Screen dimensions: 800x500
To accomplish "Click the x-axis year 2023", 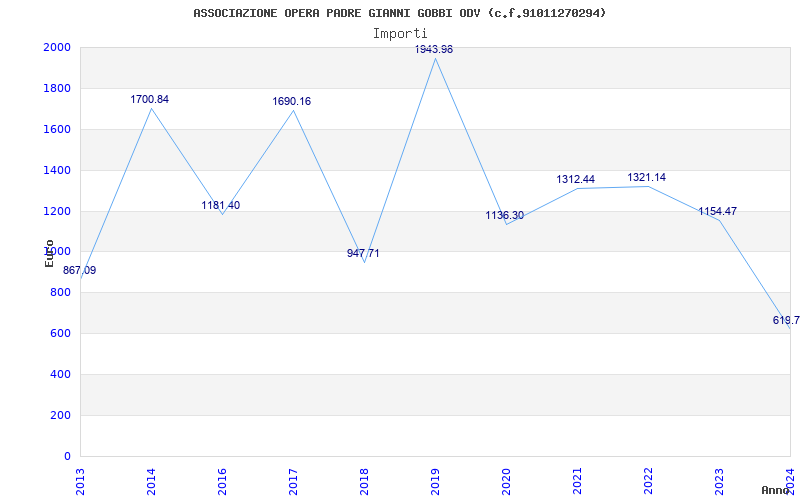I will [719, 481].
